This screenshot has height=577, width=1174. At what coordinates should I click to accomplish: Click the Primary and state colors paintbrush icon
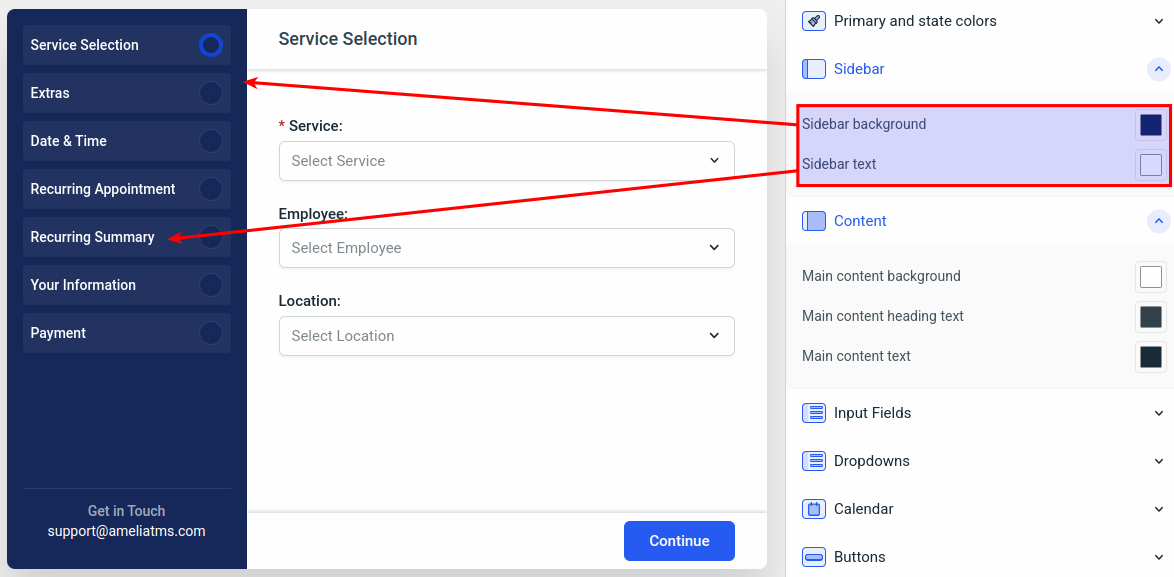coord(814,21)
